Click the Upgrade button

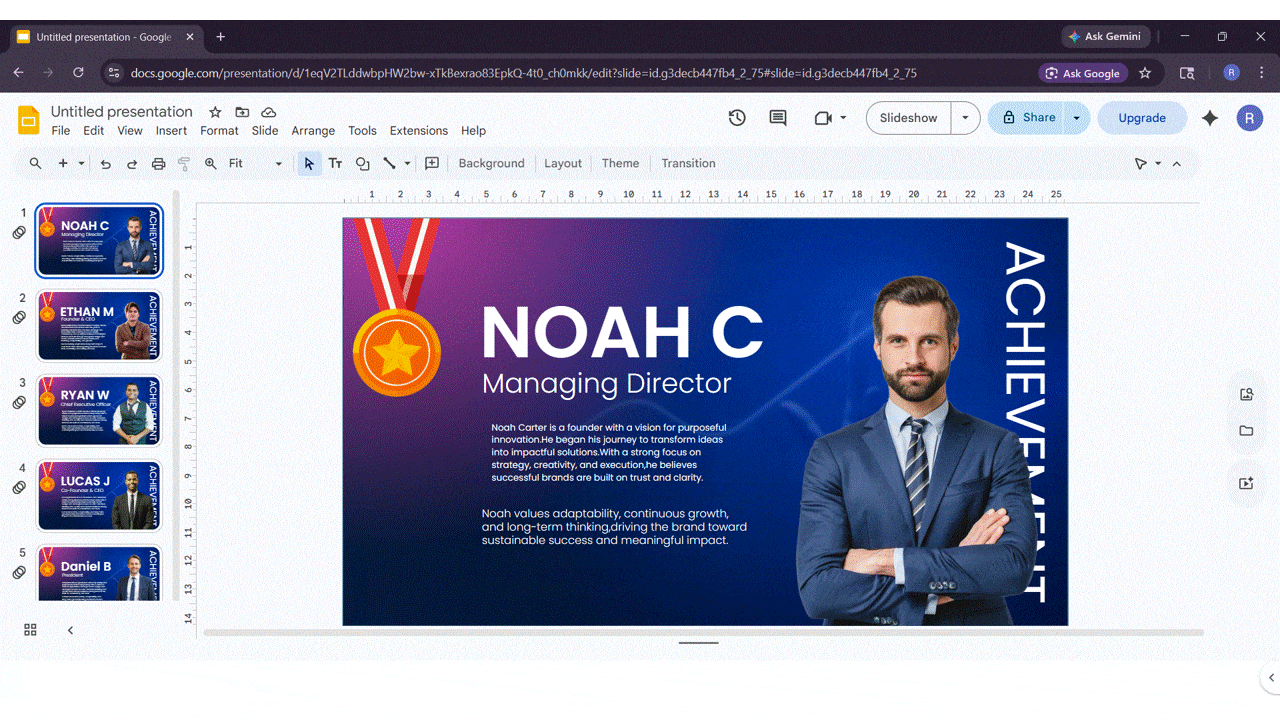coord(1142,117)
